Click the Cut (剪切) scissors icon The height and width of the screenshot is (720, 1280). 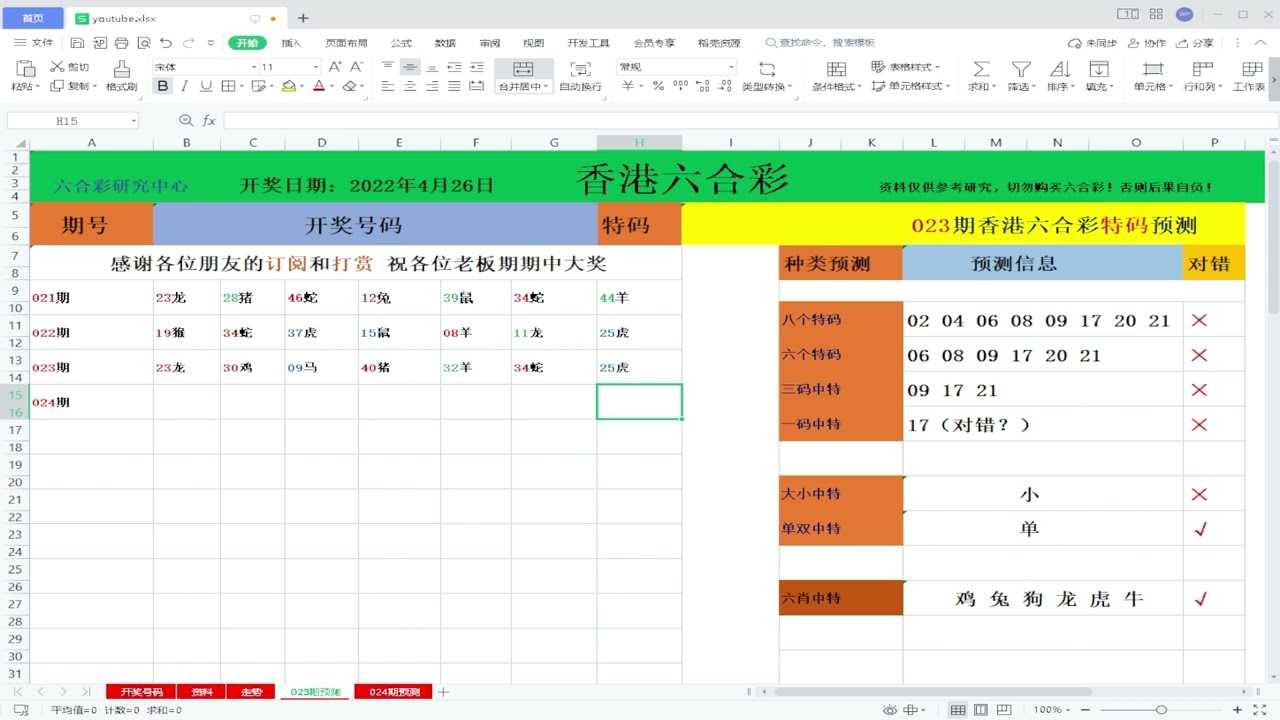57,67
